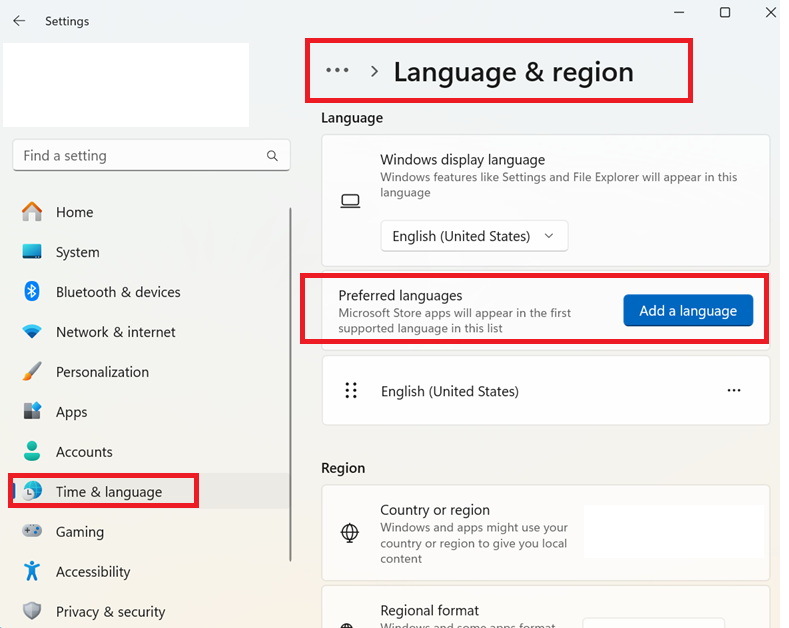Close the Settings window
This screenshot has width=789, height=628.
pos(770,12)
